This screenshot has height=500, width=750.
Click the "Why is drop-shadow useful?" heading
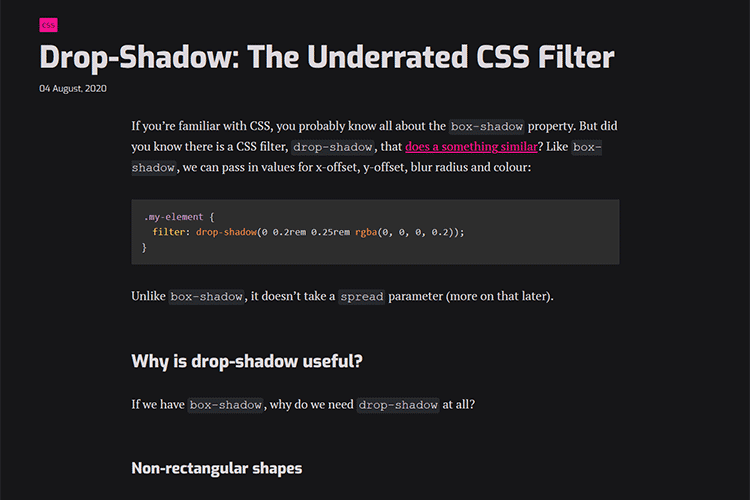click(x=246, y=361)
